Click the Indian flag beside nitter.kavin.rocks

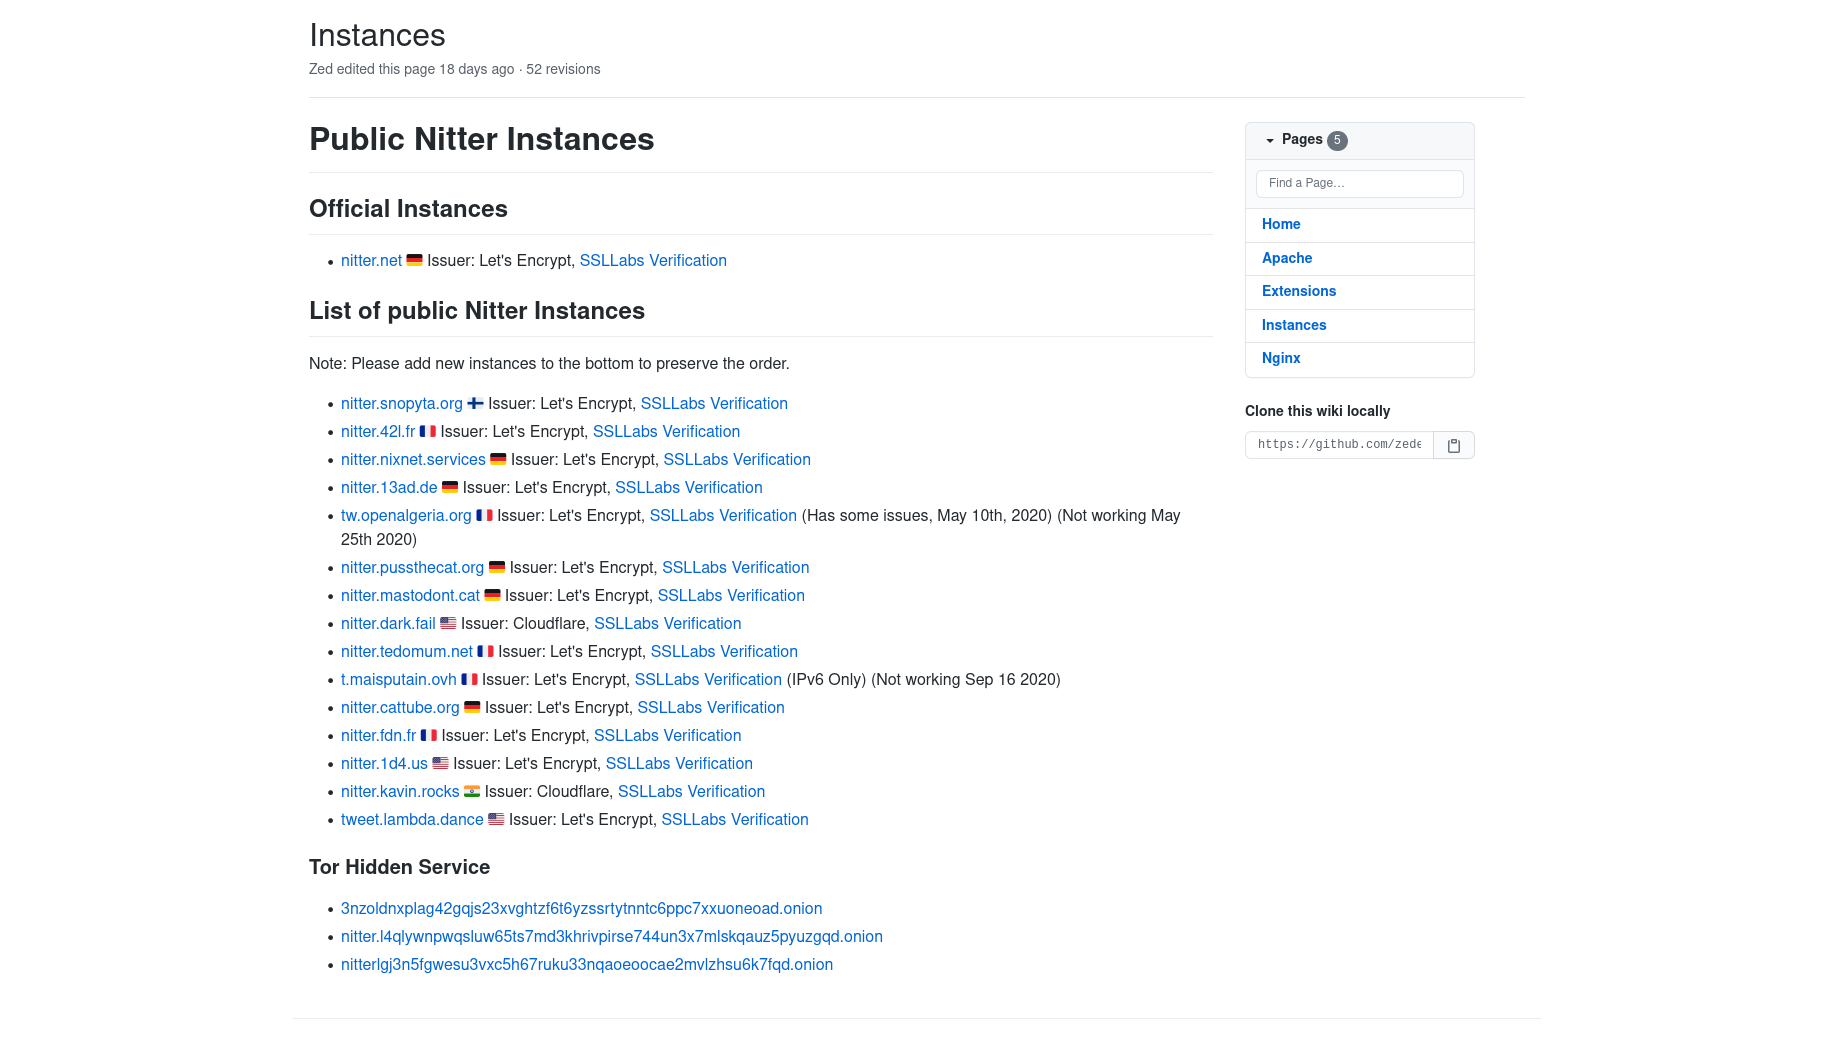(x=472, y=791)
